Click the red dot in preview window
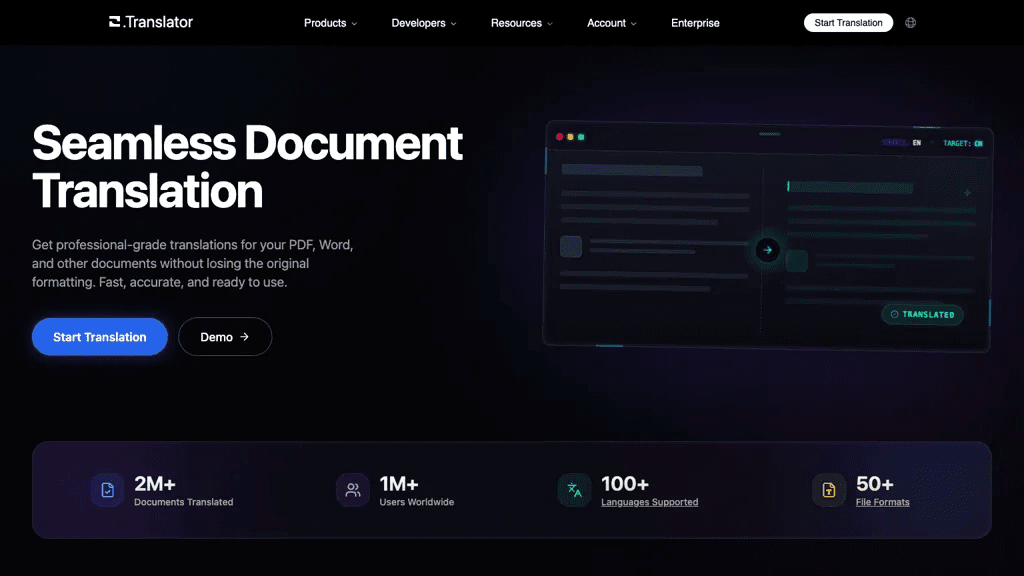This screenshot has height=576, width=1024. [x=560, y=137]
